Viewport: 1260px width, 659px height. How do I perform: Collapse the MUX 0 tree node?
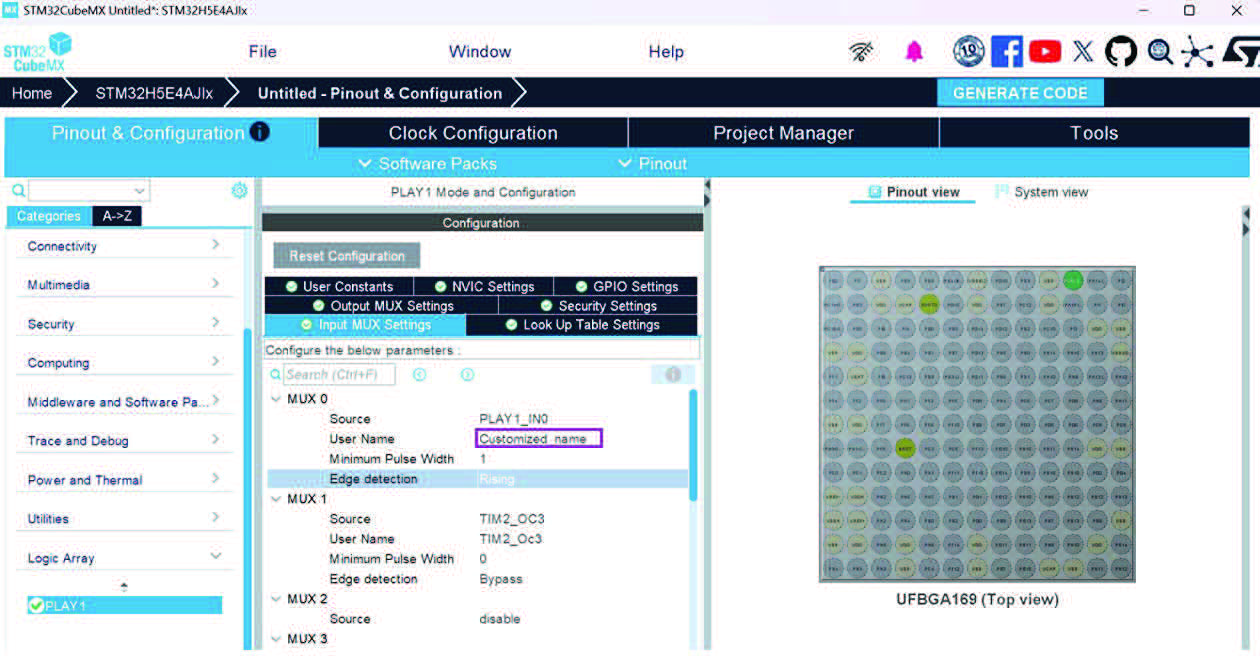pos(276,399)
